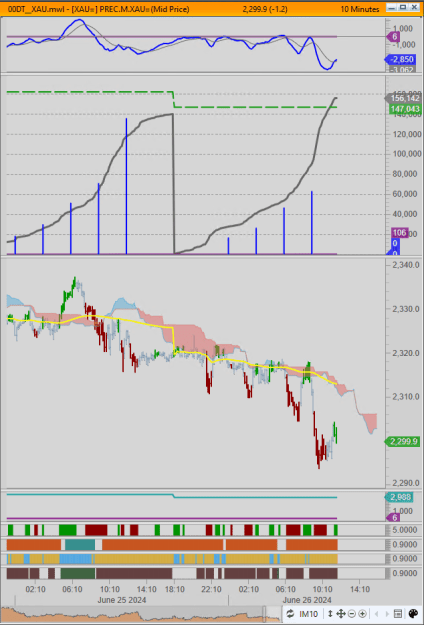424x625 pixels.
Task: Go forward with the right arrow icon
Action: coord(386,613)
